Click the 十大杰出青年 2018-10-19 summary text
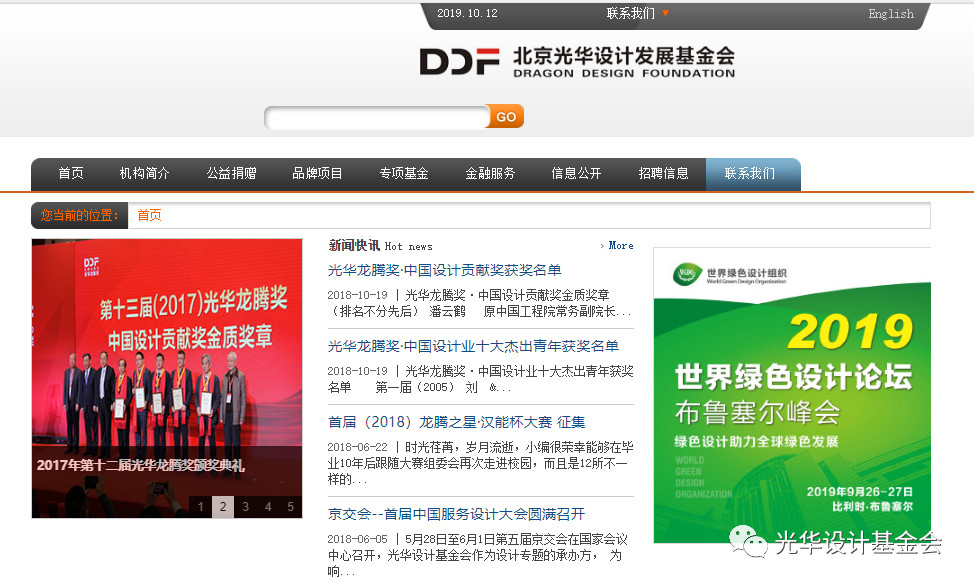This screenshot has width=974, height=586. click(481, 379)
